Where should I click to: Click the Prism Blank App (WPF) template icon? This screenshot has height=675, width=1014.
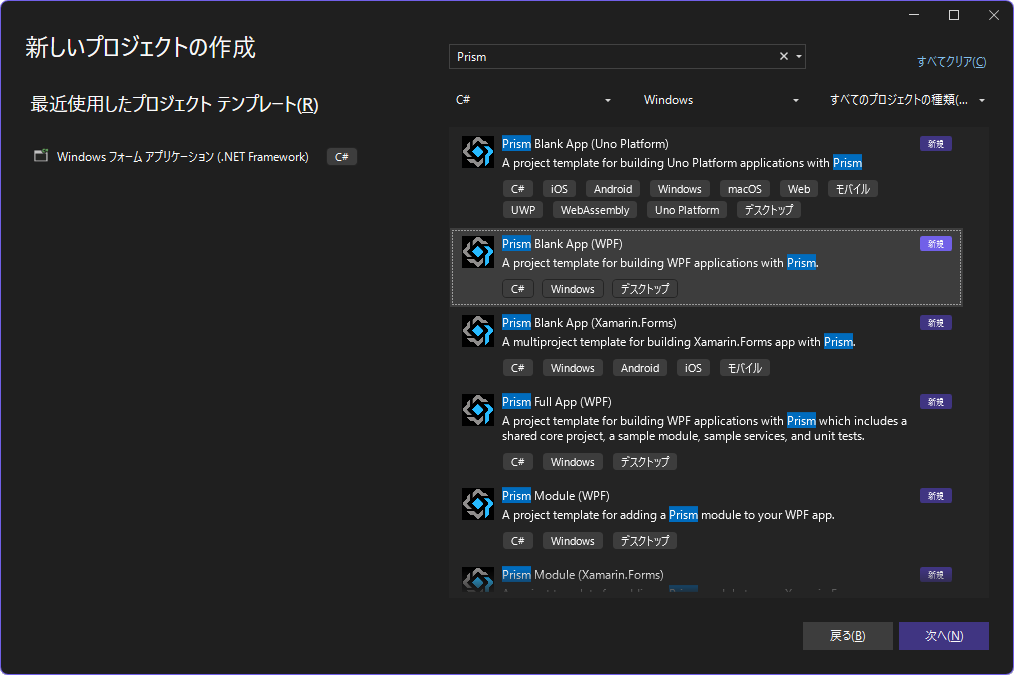tap(478, 252)
